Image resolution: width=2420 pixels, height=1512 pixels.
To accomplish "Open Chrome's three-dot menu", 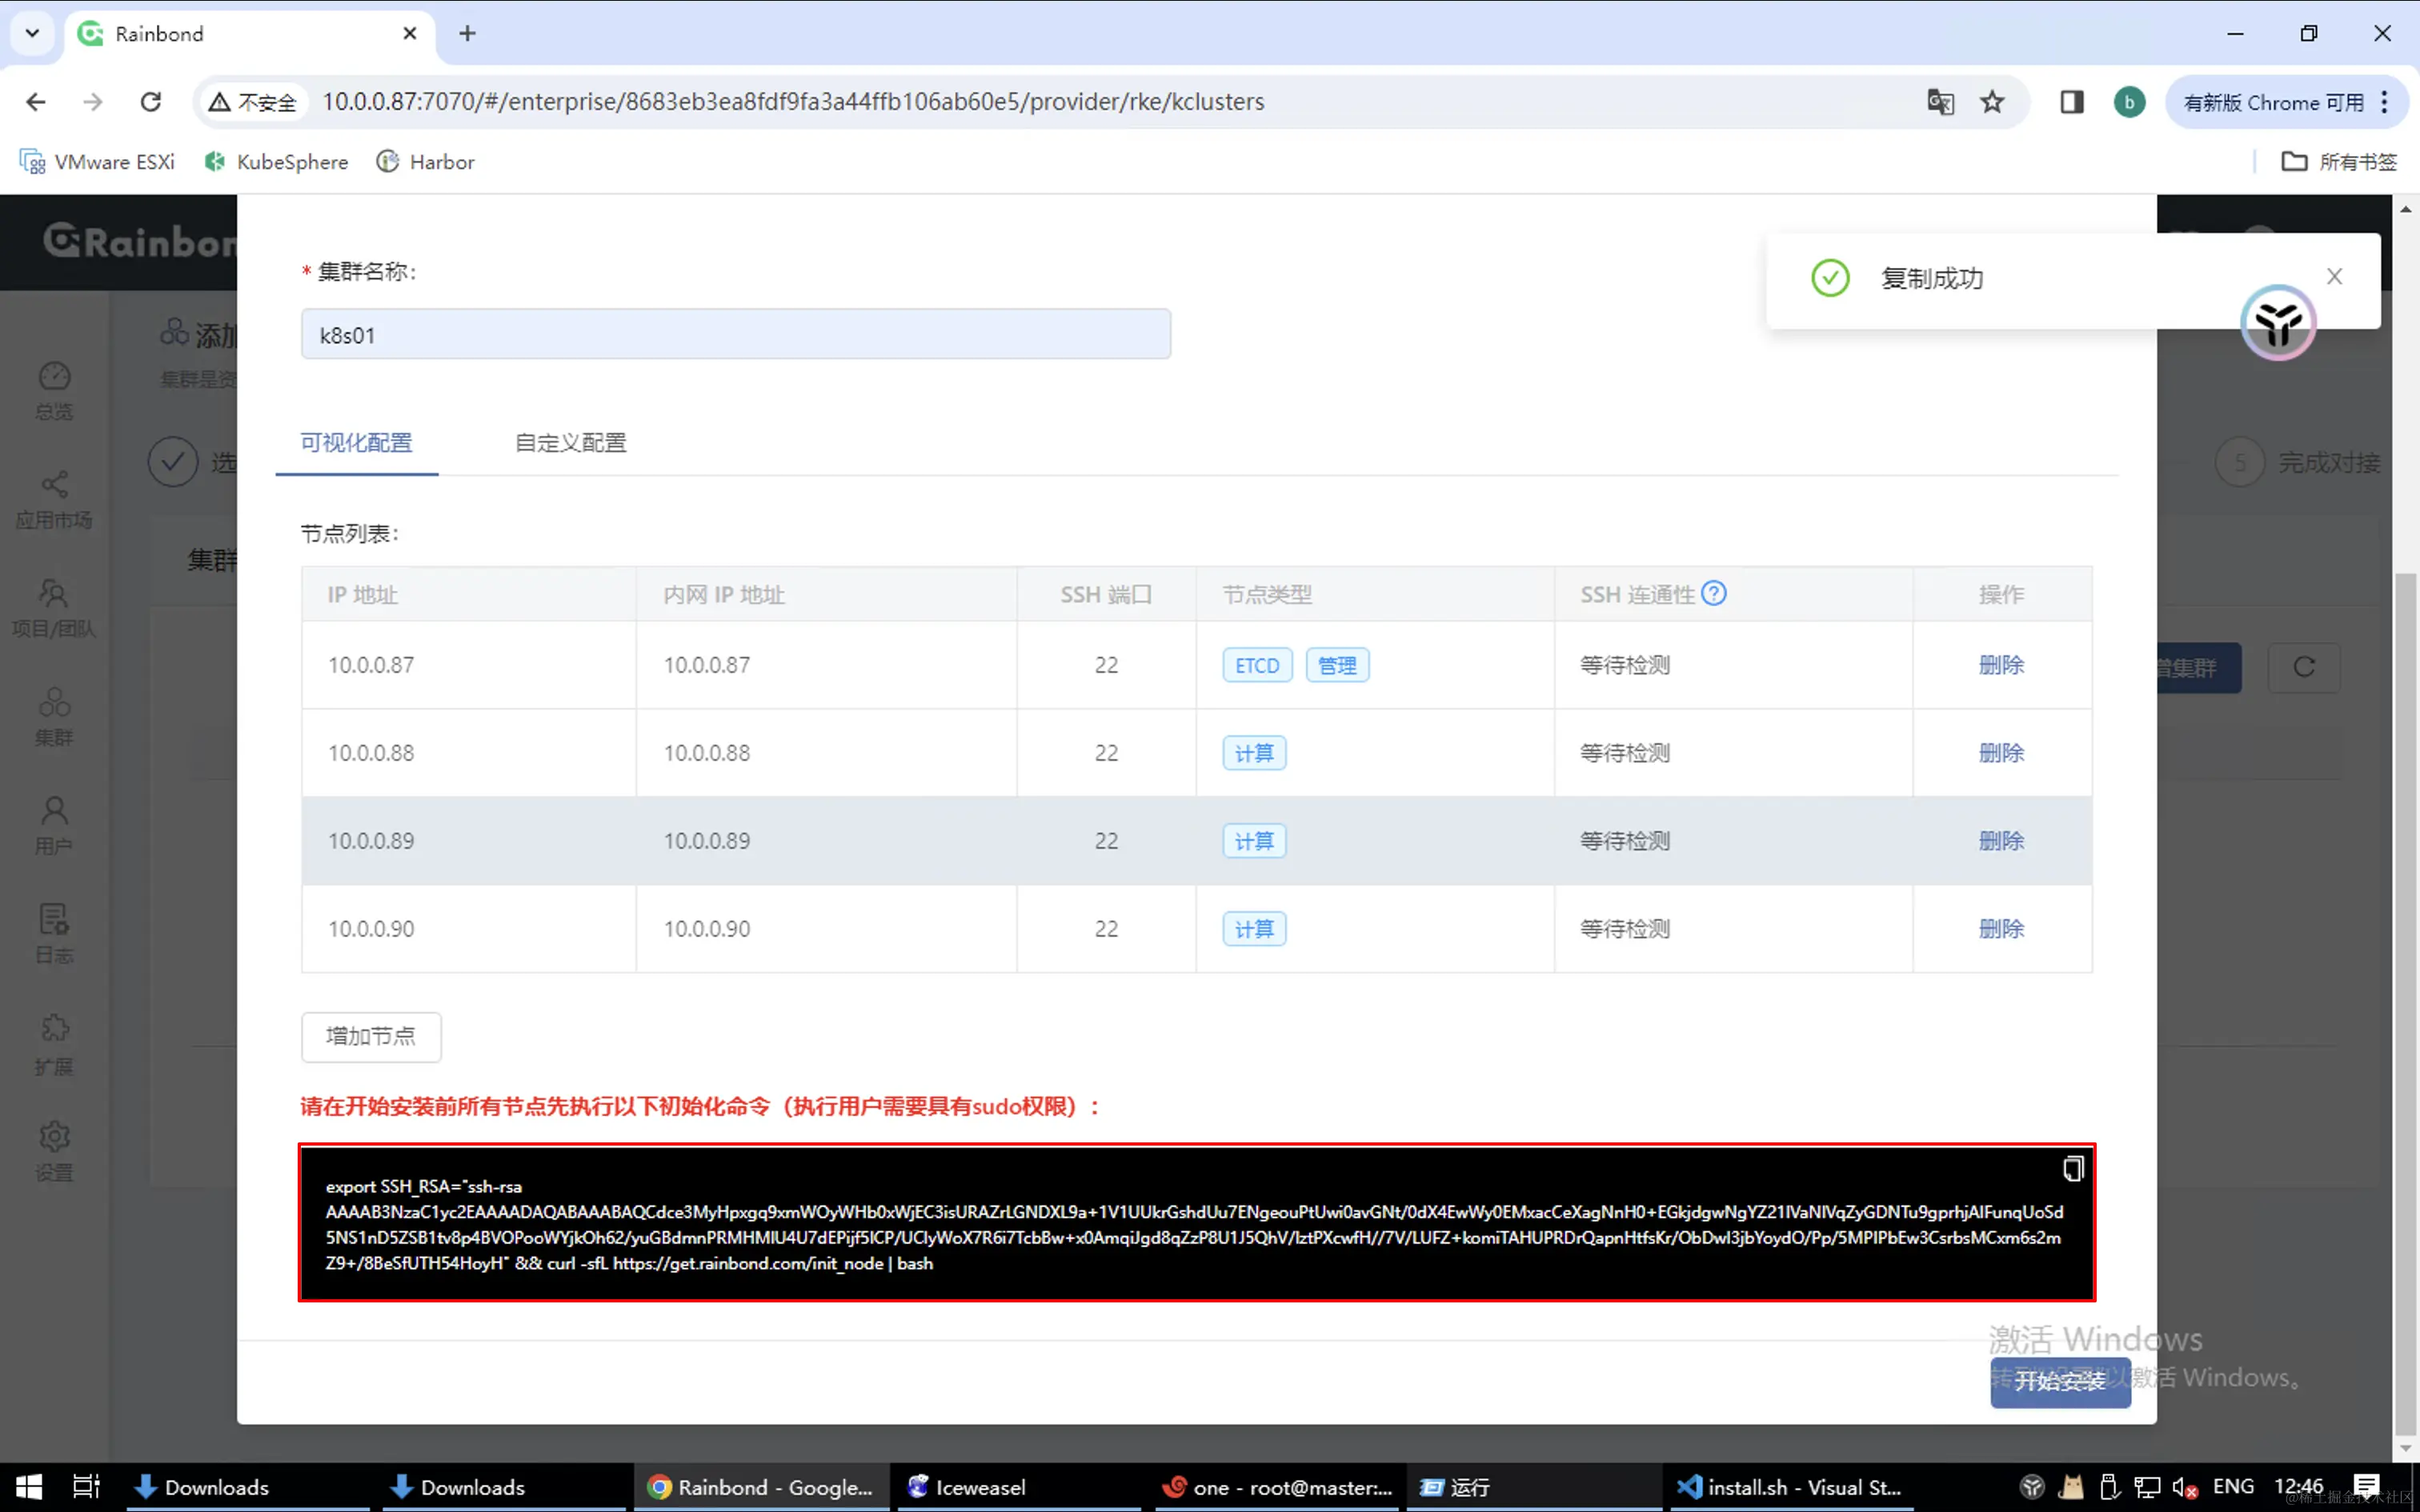I will tap(2385, 102).
